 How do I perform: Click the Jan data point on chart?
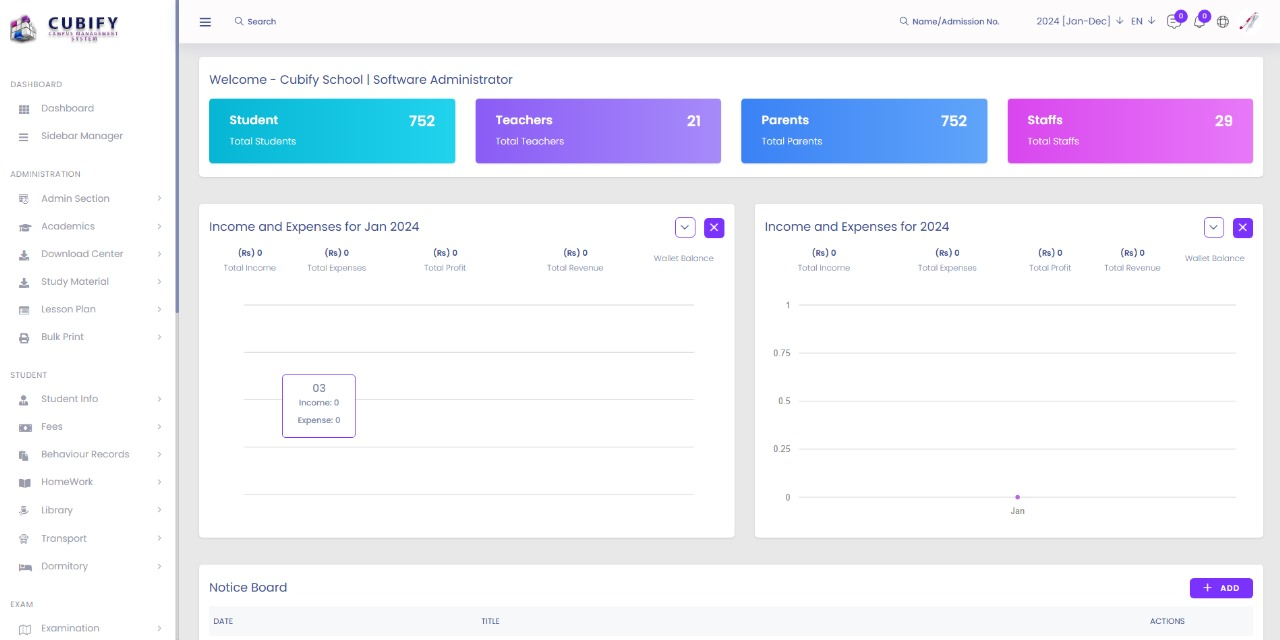tap(1017, 497)
